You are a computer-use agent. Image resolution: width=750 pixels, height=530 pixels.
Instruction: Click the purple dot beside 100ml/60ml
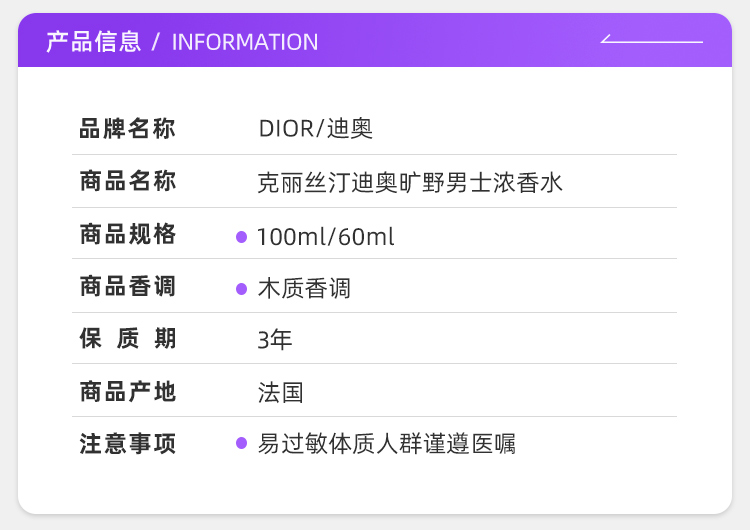point(241,237)
